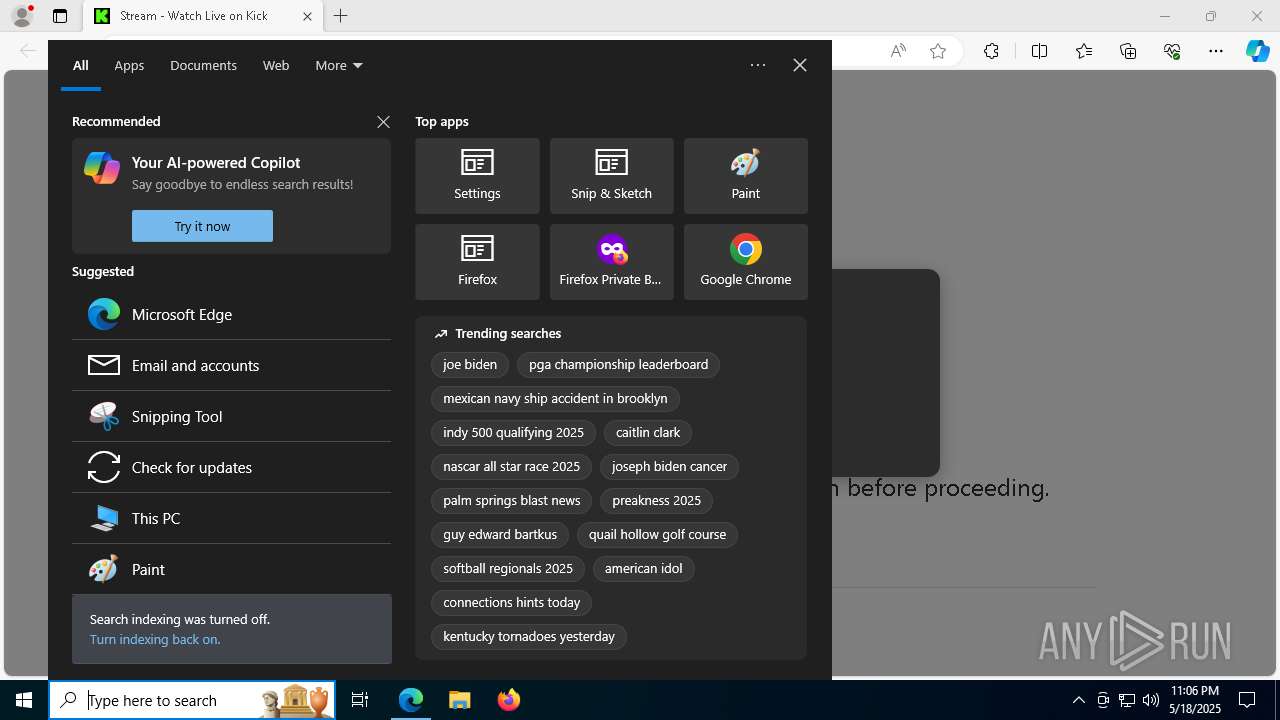Open Edge tab actions menu
Screen dimensions: 1280x720
(60, 16)
